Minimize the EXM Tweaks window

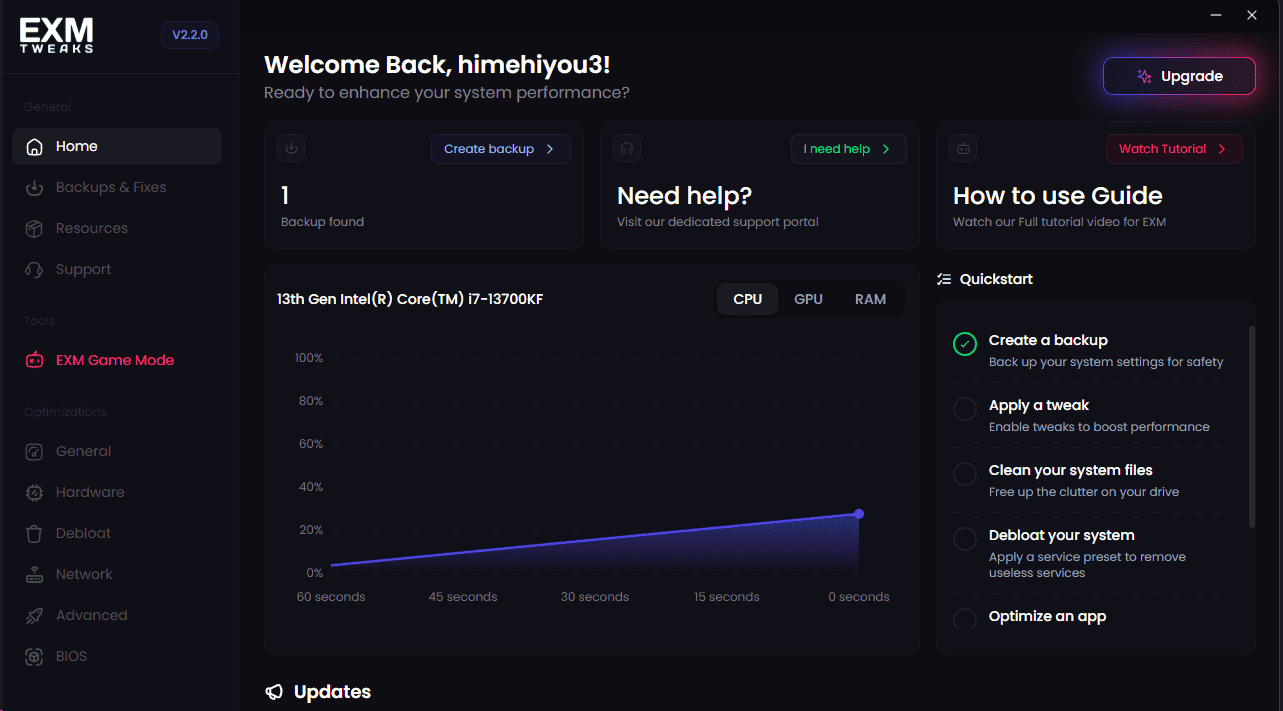tap(1216, 15)
